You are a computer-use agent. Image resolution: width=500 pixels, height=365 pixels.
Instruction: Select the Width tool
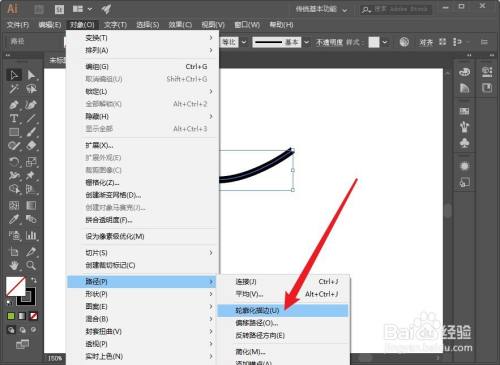coord(14,175)
